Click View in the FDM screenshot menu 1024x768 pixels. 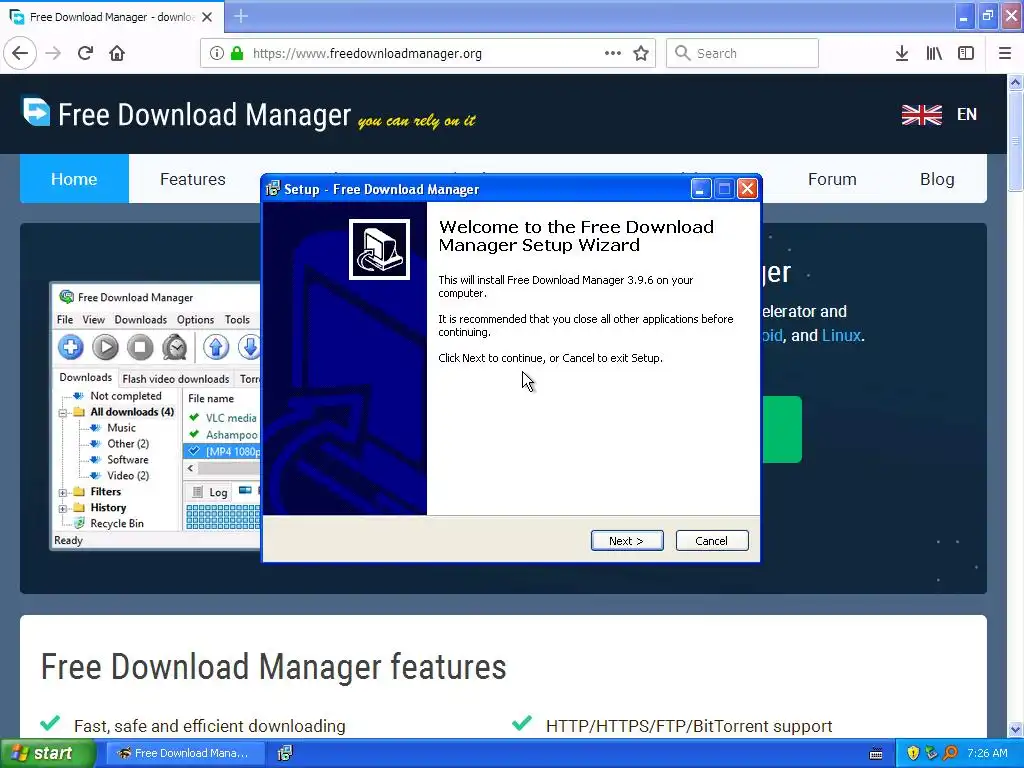tap(93, 319)
